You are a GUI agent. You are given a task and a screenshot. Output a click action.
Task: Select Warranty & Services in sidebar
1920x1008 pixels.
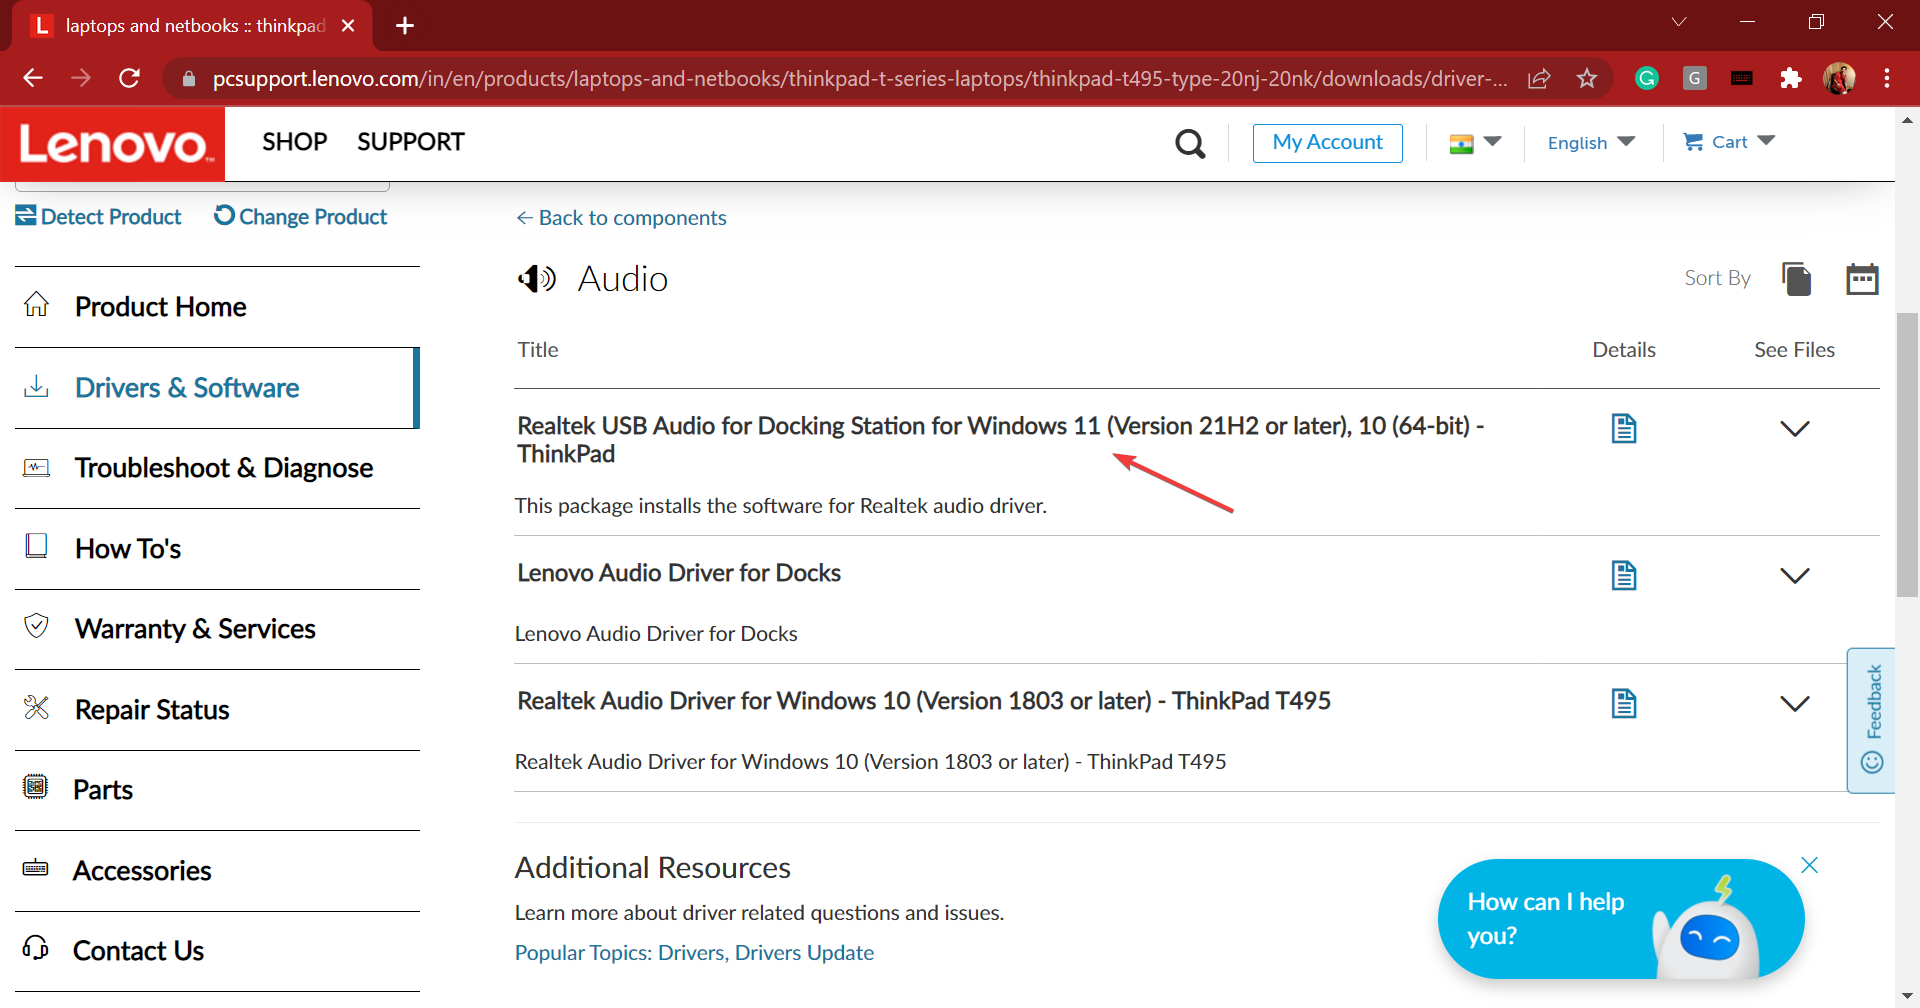[217, 629]
